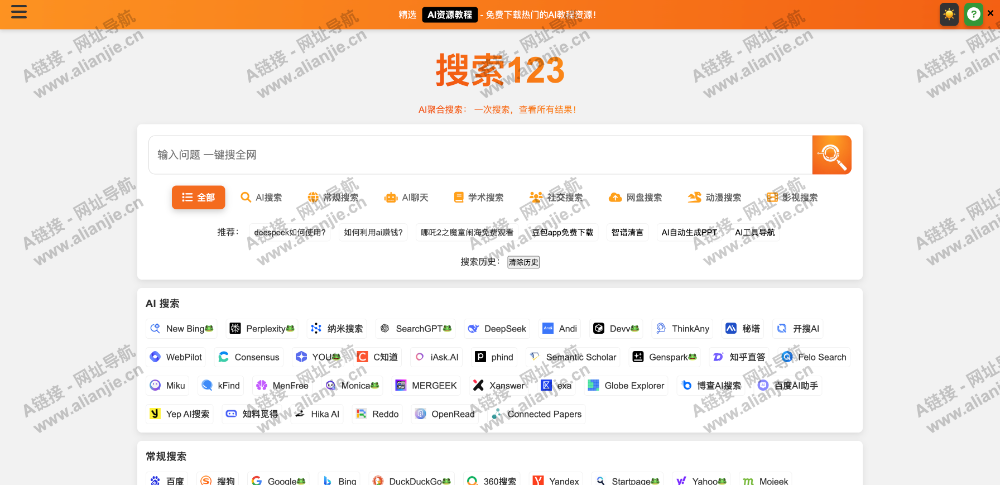Image resolution: width=1000 pixels, height=485 pixels.
Task: Open ThinkAny search engine
Action: point(682,329)
